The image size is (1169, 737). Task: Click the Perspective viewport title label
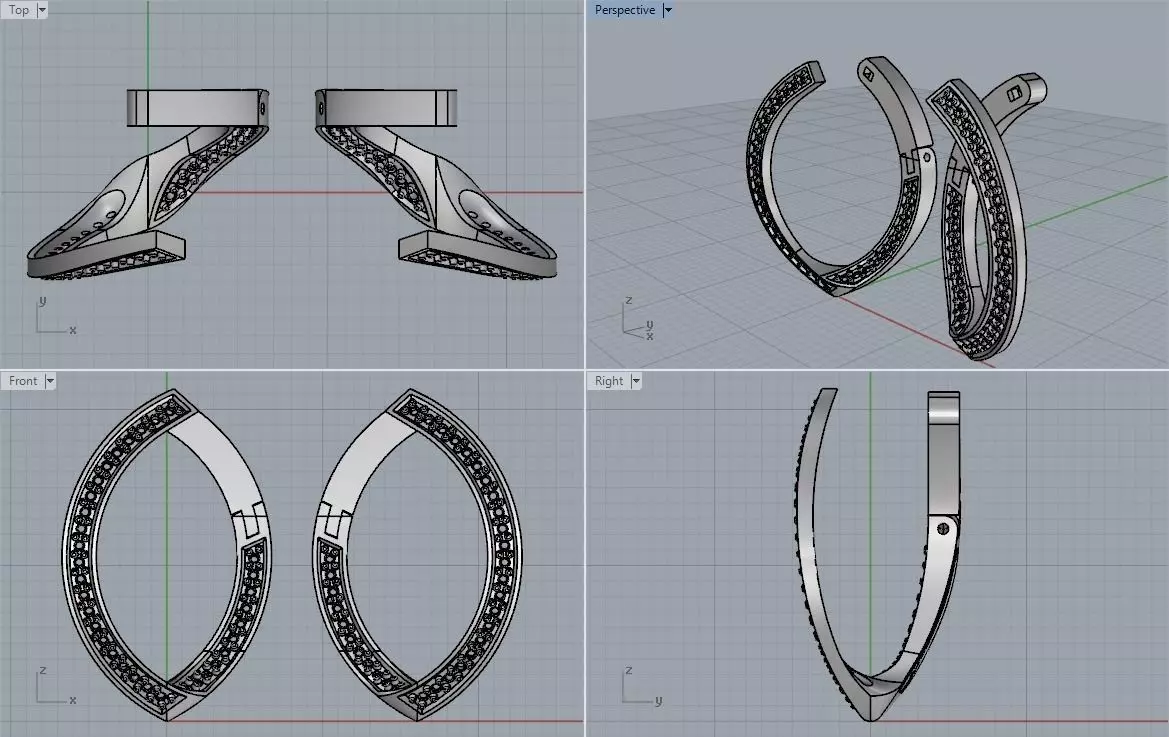pos(625,10)
